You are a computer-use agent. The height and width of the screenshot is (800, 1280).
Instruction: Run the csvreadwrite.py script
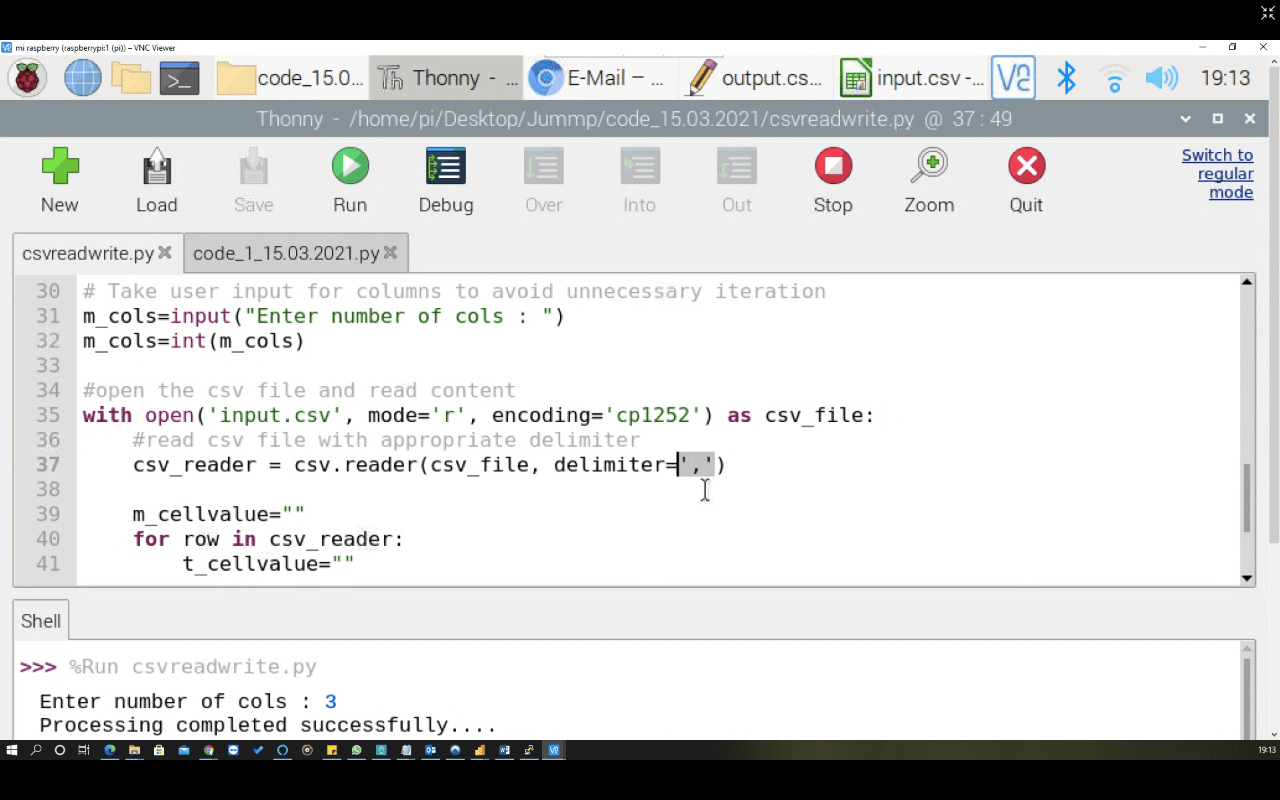click(x=349, y=180)
